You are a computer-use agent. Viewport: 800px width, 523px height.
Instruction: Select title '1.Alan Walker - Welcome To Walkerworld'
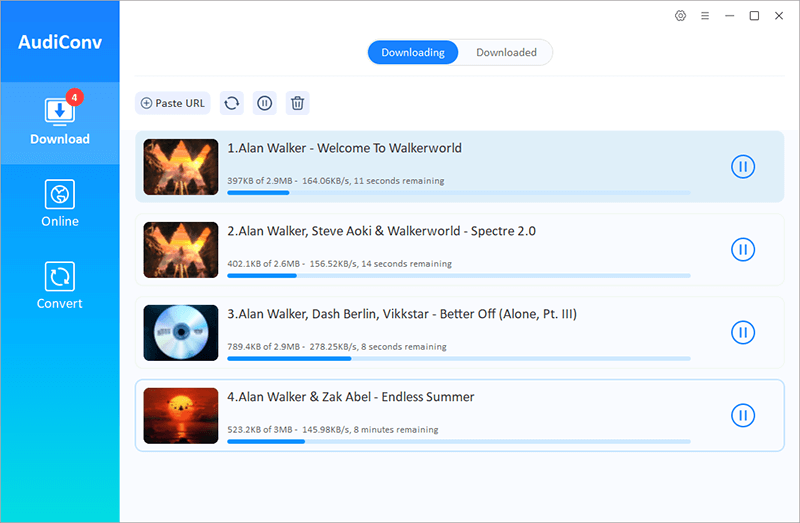344,148
